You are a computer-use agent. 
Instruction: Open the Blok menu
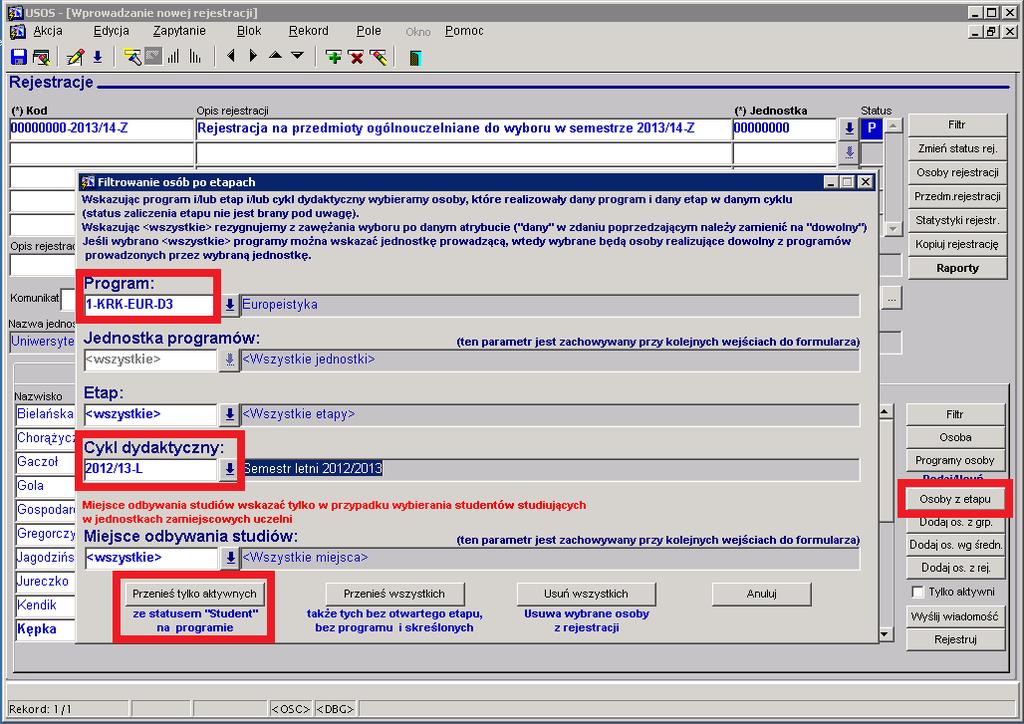point(249,31)
